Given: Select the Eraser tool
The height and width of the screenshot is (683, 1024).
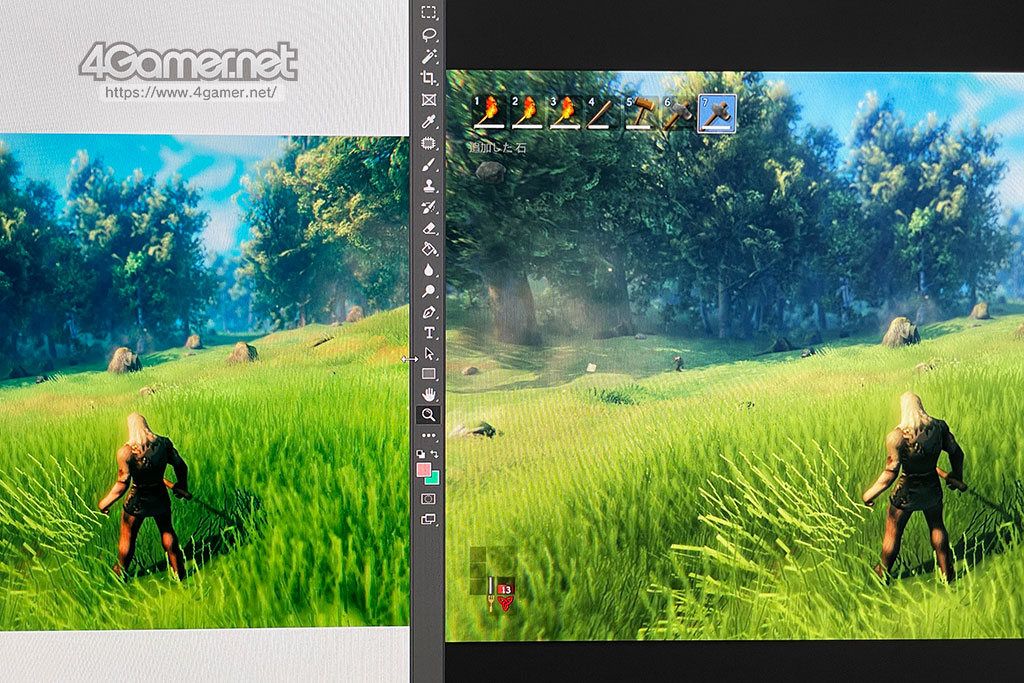Looking at the screenshot, I should (428, 229).
